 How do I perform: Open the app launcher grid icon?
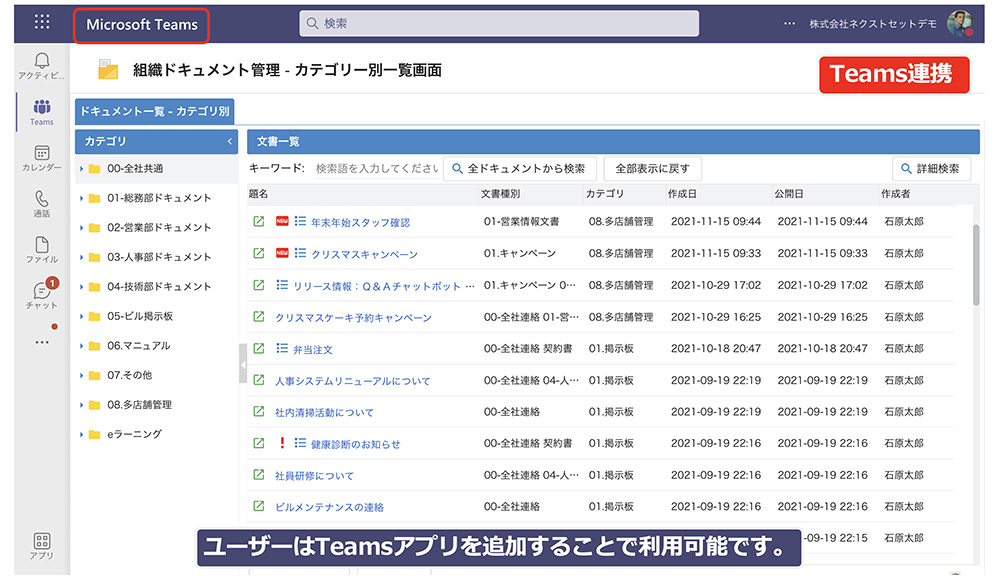click(42, 22)
